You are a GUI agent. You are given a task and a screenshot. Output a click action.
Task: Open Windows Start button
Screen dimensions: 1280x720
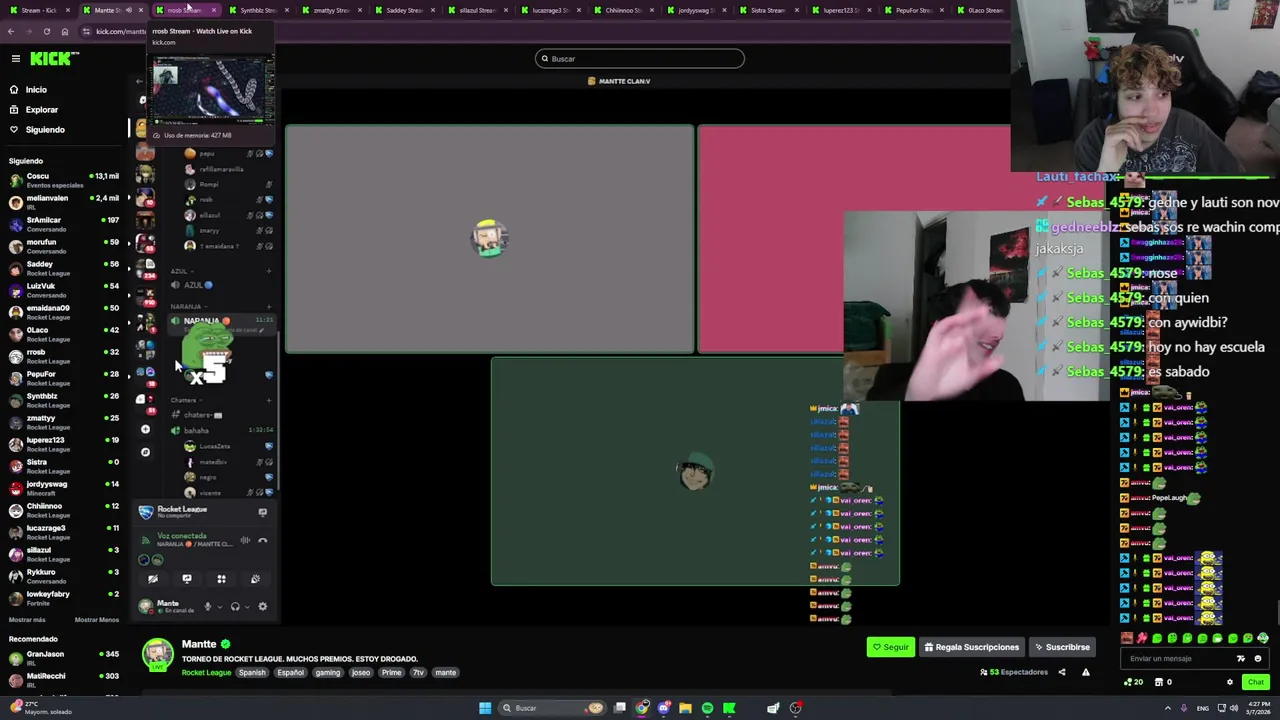(x=485, y=708)
